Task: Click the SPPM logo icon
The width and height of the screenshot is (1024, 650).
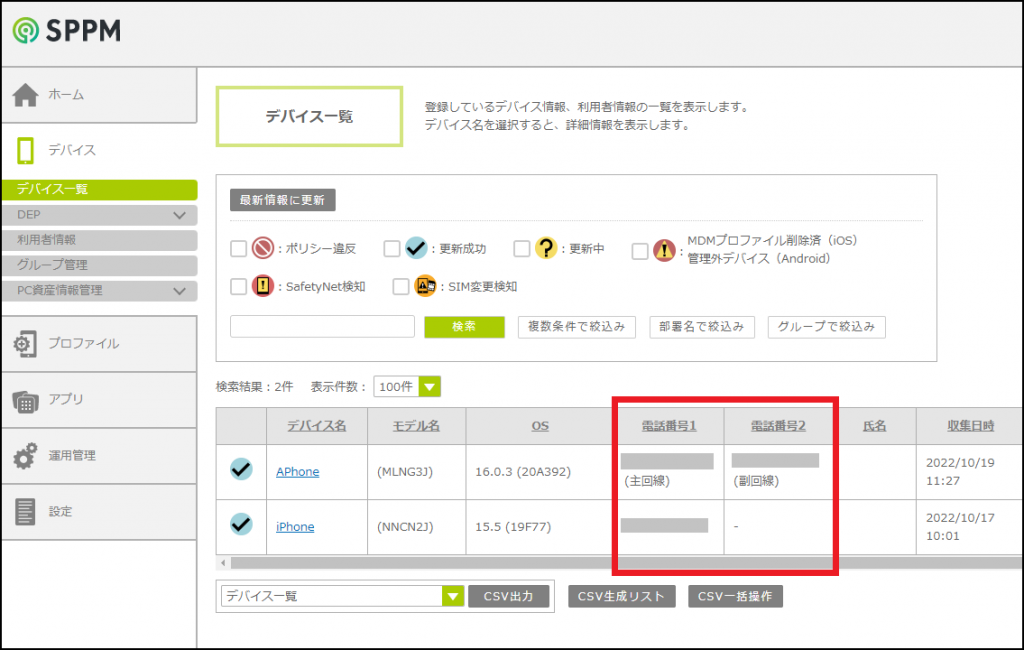Action: pyautogui.click(x=26, y=30)
